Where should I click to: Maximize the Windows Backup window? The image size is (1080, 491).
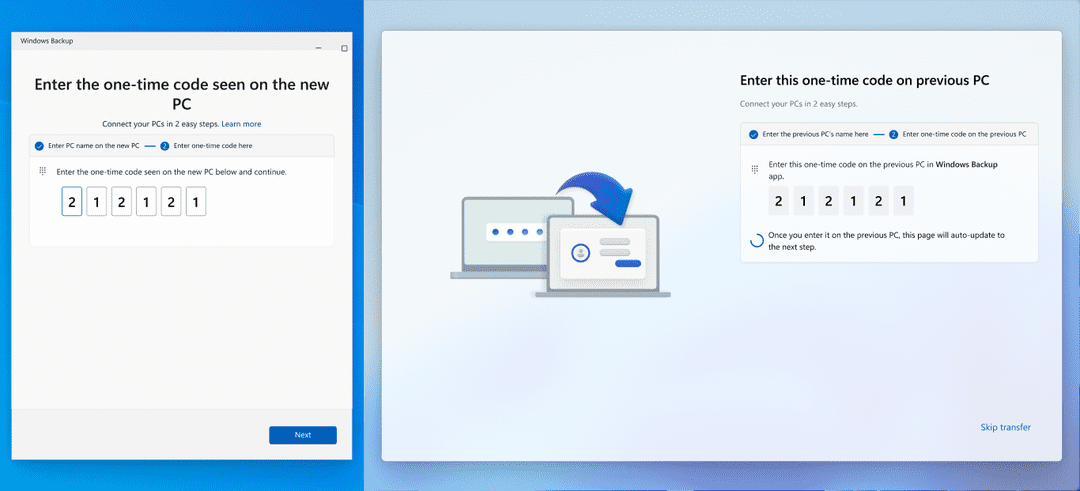tap(344, 48)
